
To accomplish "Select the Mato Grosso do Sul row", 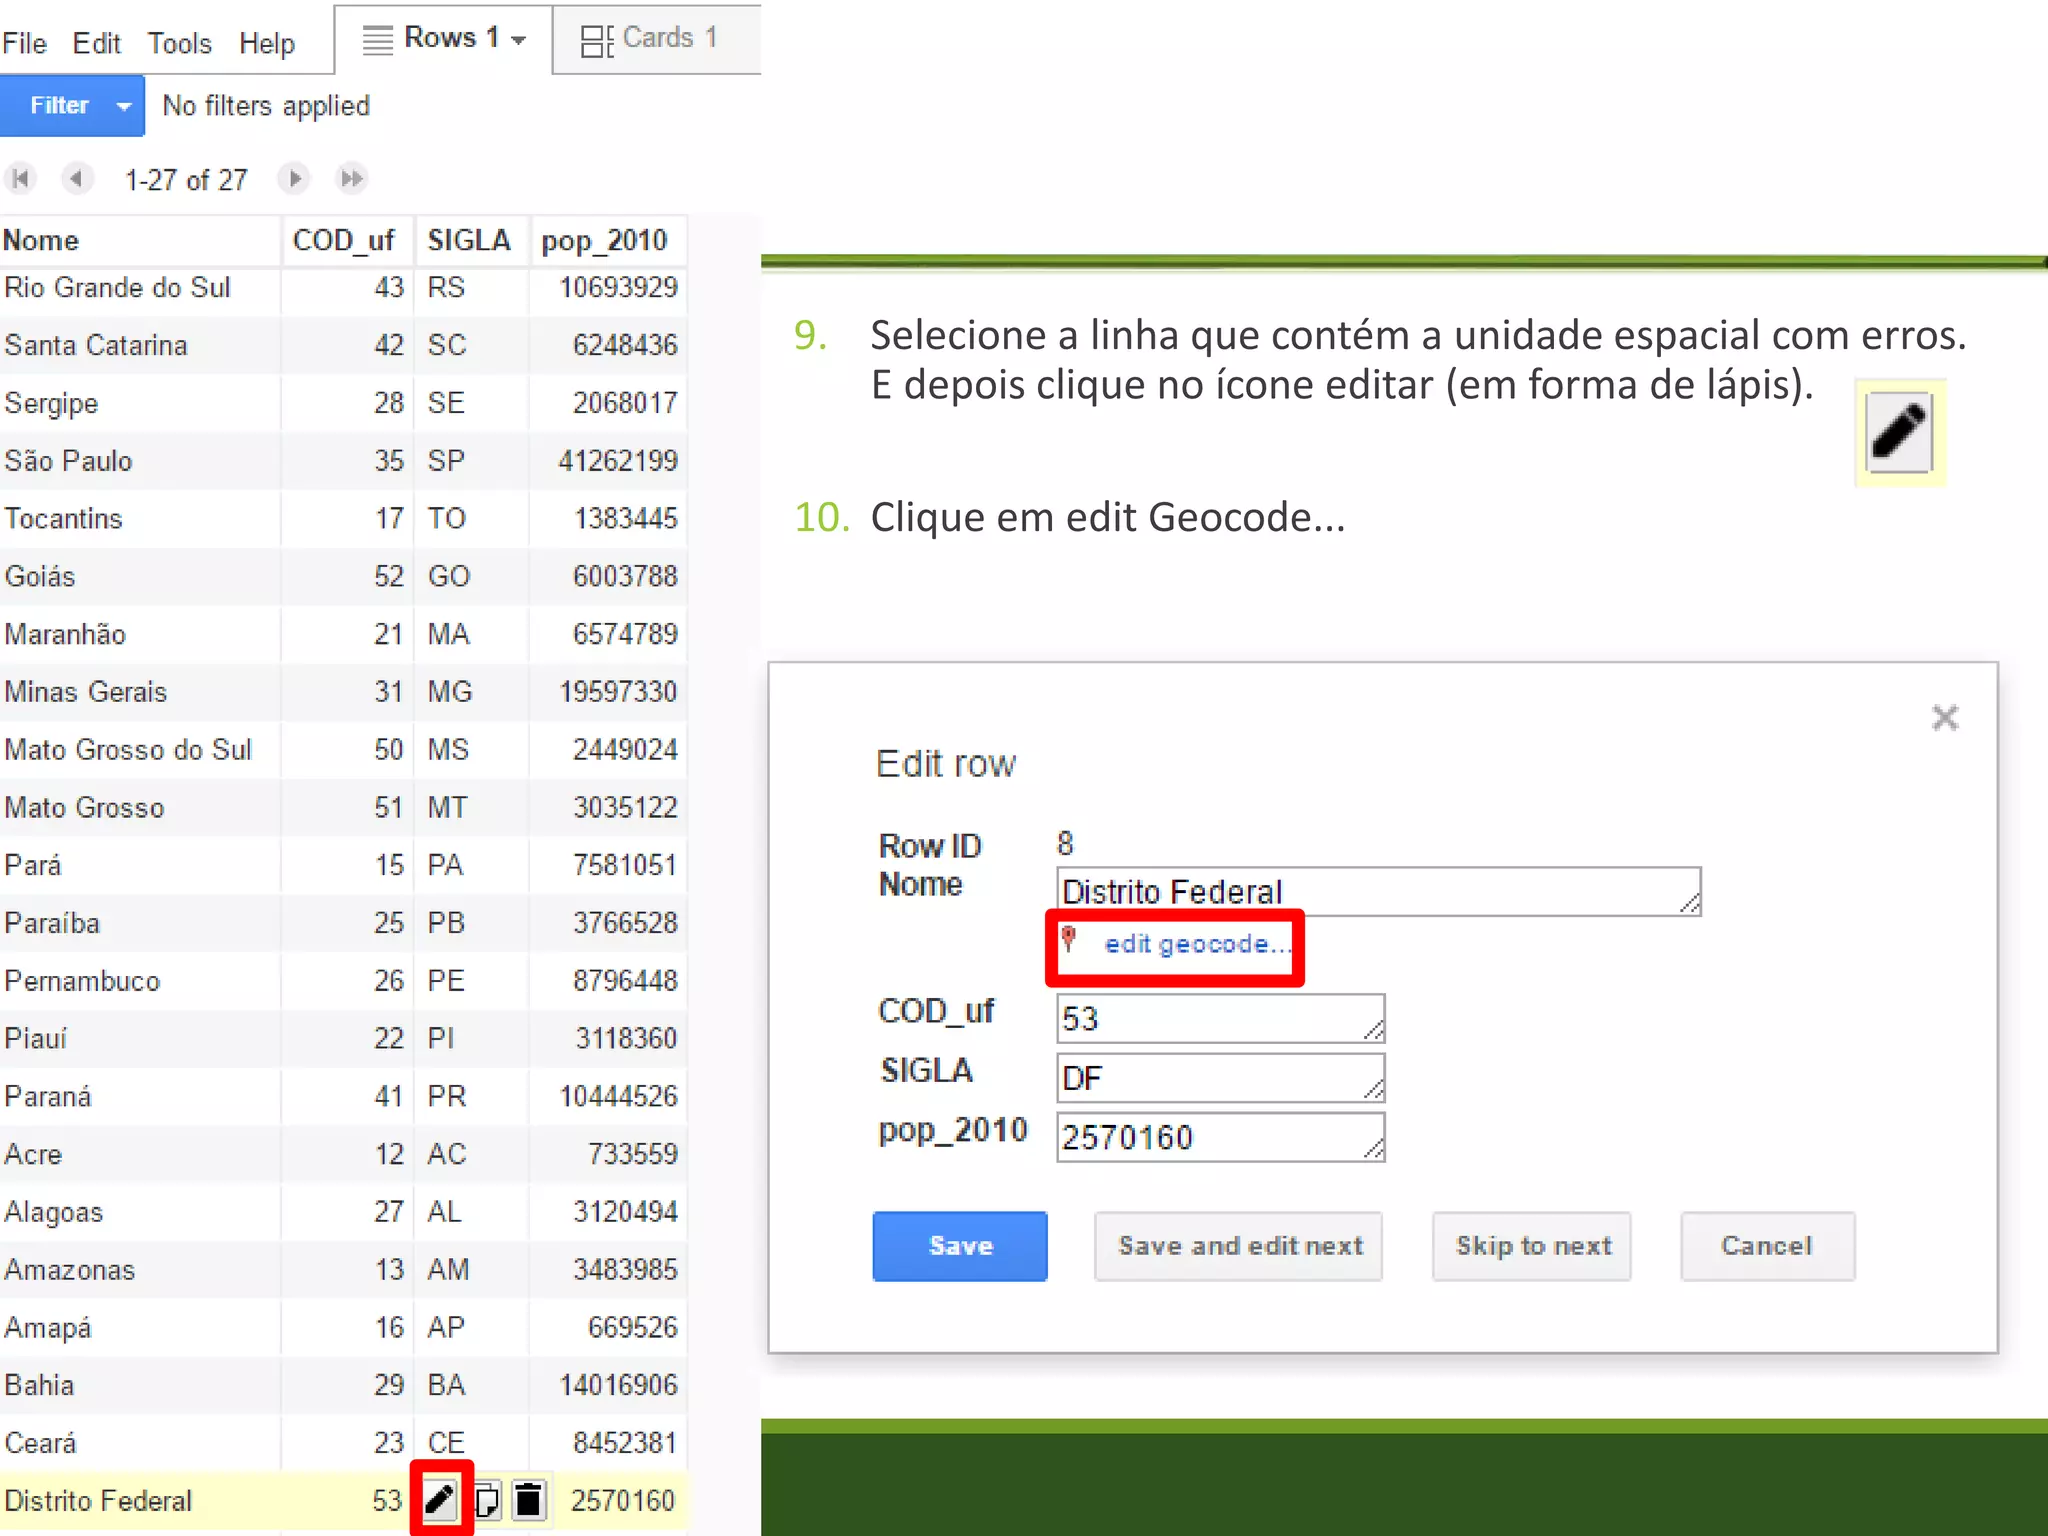I will point(343,750).
